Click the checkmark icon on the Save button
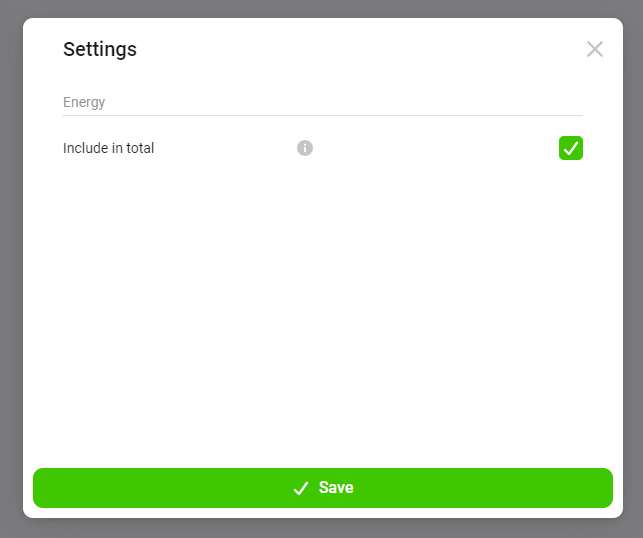Viewport: 643px width, 538px height. pyautogui.click(x=301, y=488)
